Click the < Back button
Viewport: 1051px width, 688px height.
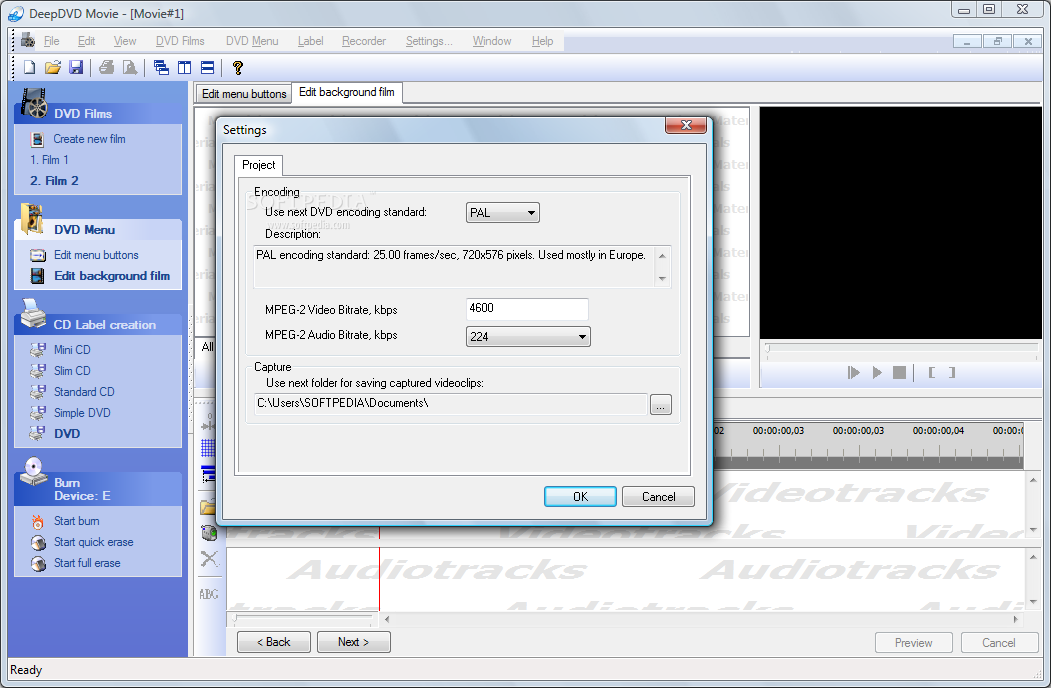click(273, 642)
